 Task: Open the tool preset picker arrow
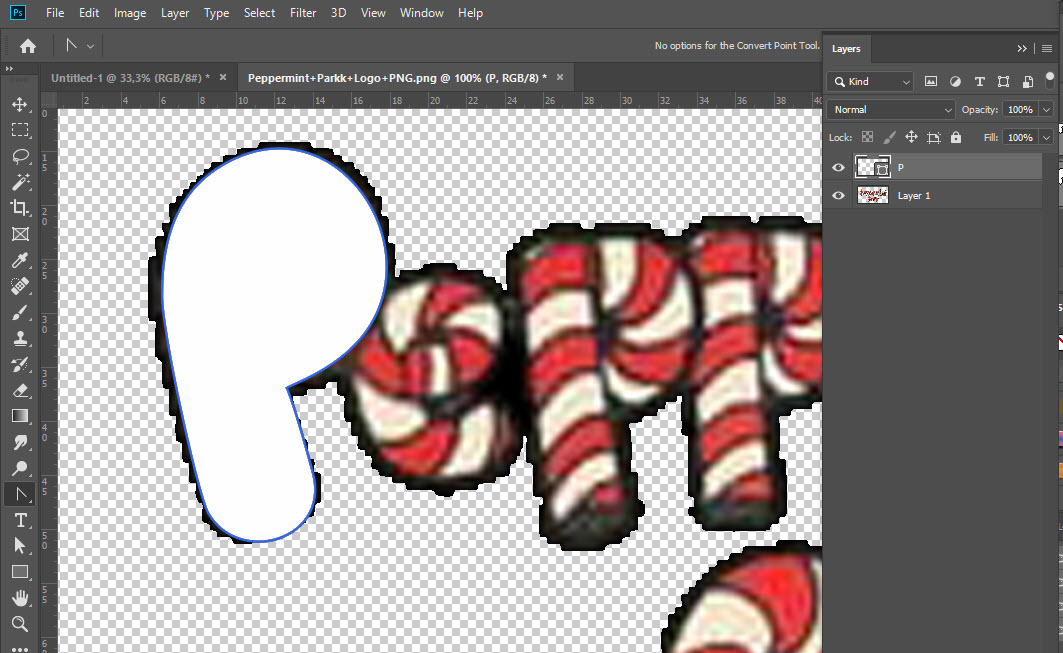click(90, 46)
